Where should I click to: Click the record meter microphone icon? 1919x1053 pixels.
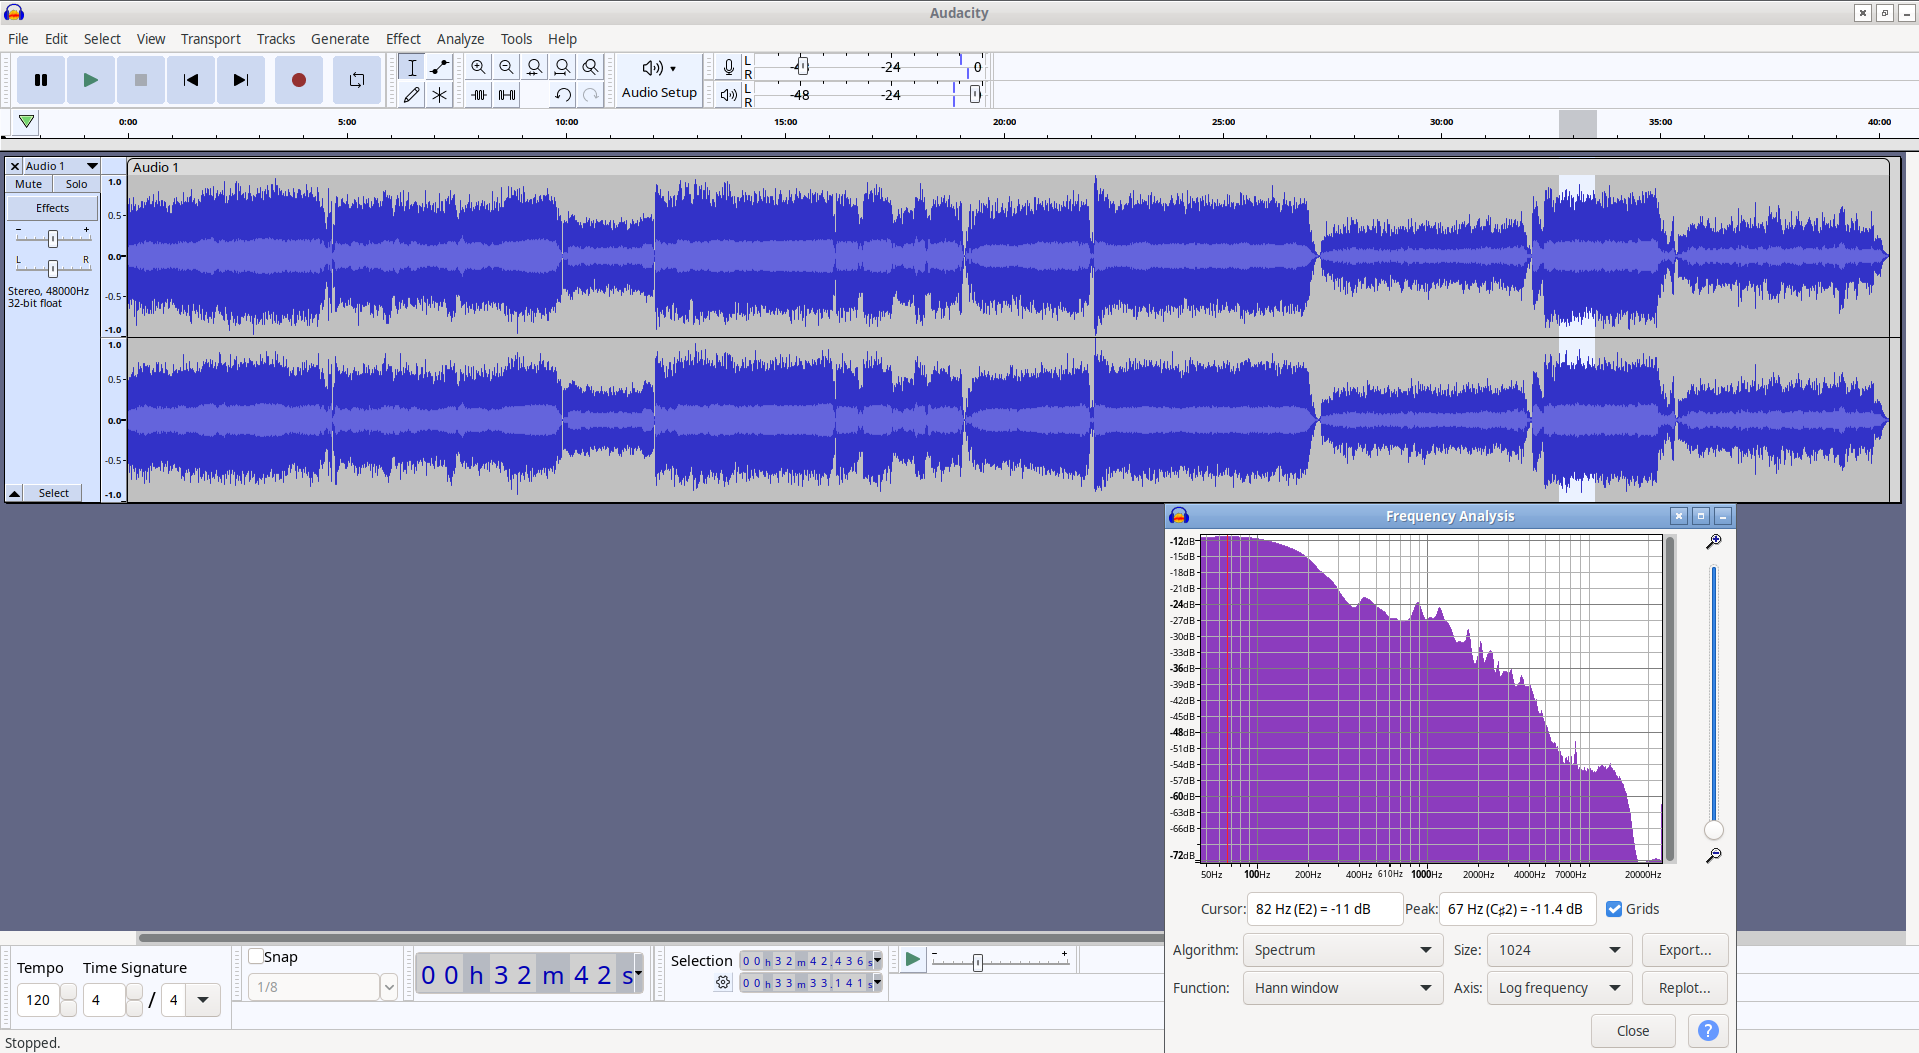(x=728, y=67)
